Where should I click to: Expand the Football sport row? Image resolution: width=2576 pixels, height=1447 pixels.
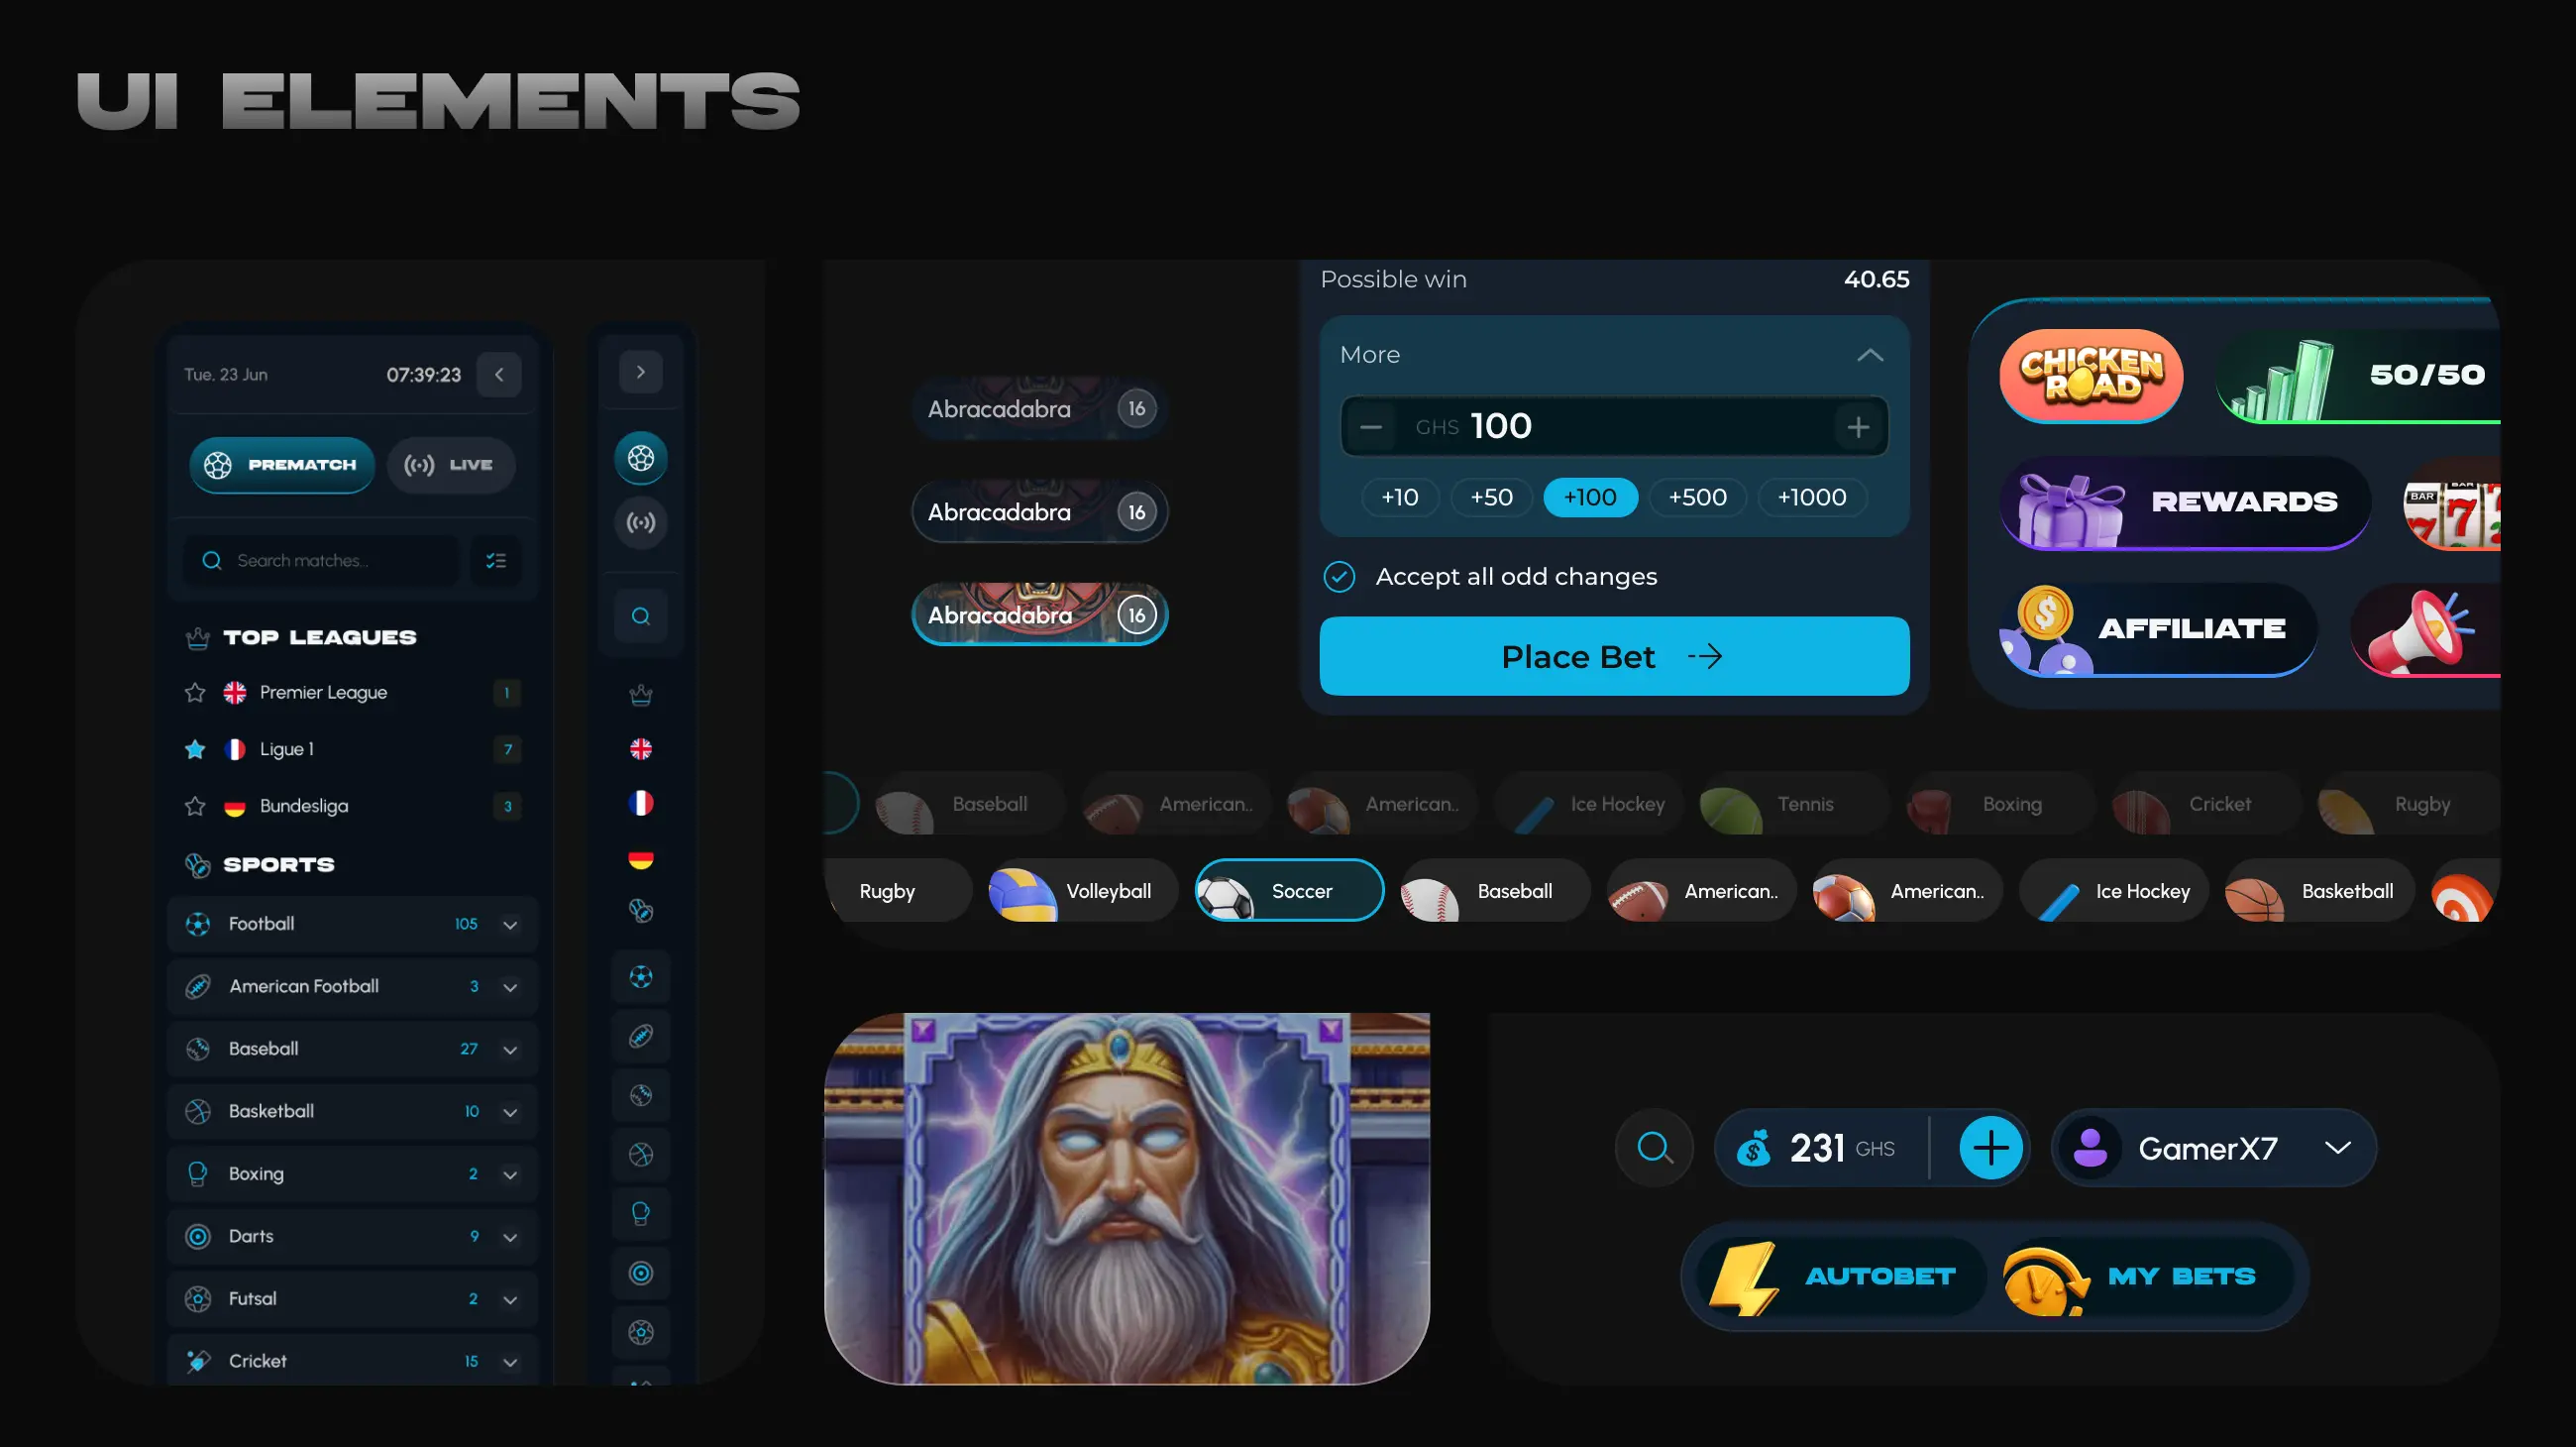point(352,924)
